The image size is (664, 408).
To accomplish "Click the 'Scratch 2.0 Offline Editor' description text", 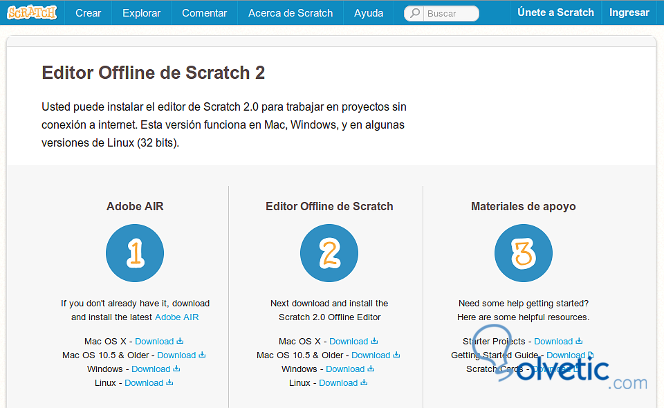I will pos(329,317).
